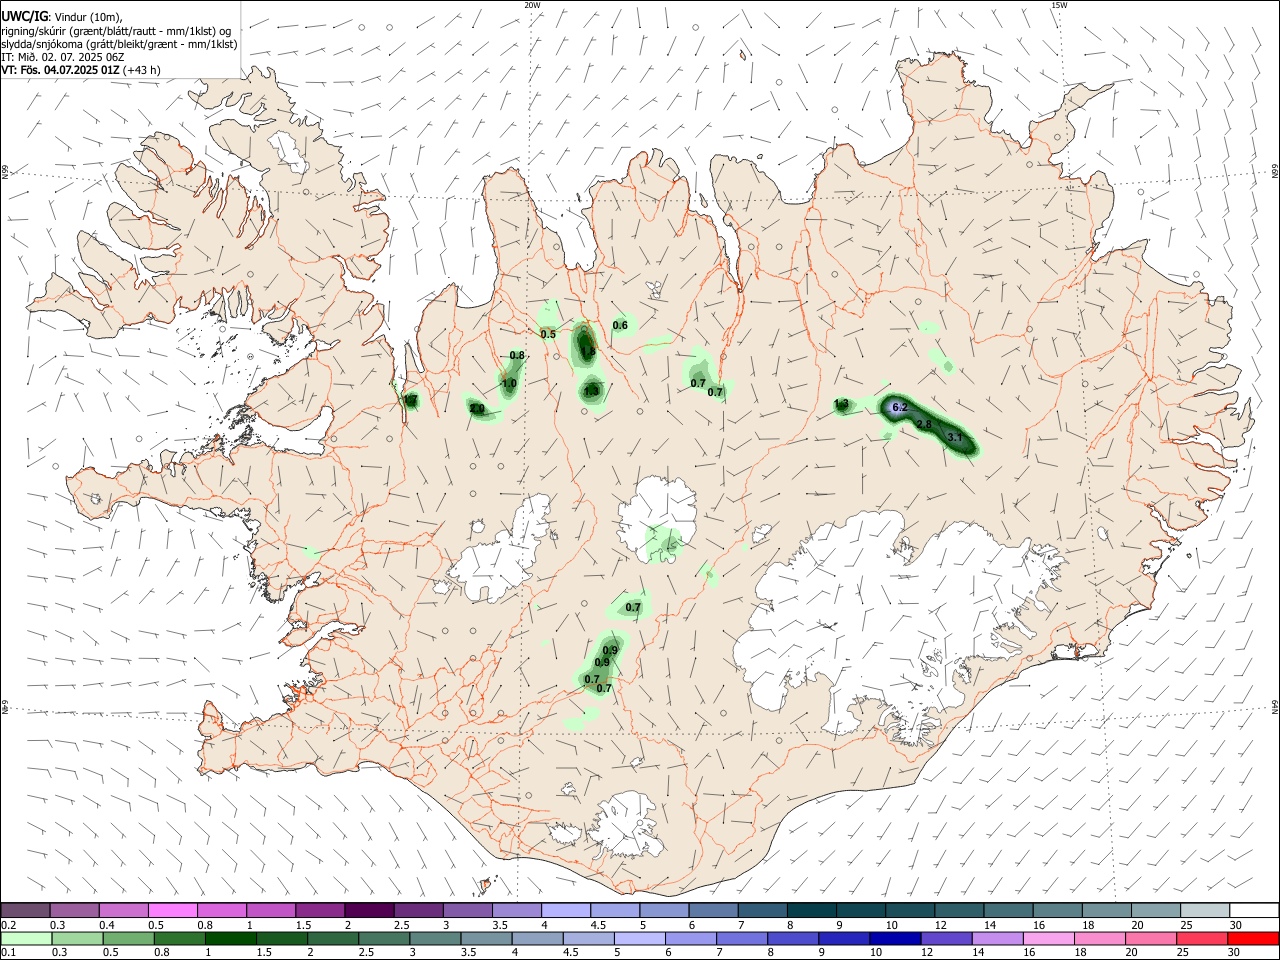Click the upper legend swatch labeled 4
The width and height of the screenshot is (1280, 960).
565,910
